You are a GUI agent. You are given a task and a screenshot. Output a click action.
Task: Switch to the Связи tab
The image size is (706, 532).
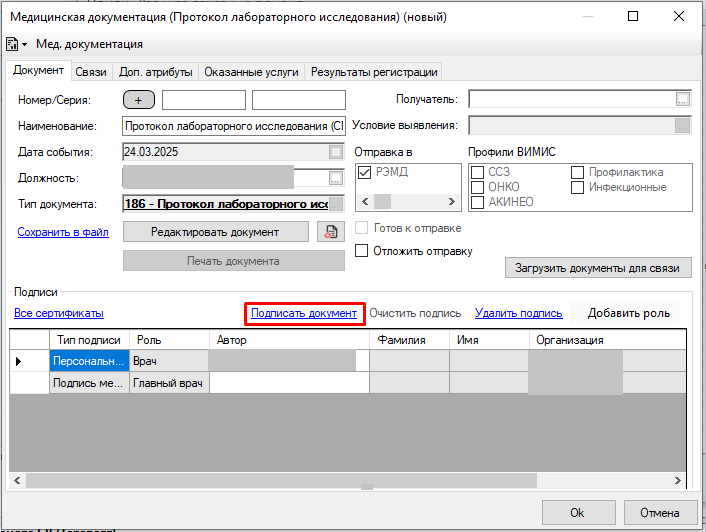(91, 72)
